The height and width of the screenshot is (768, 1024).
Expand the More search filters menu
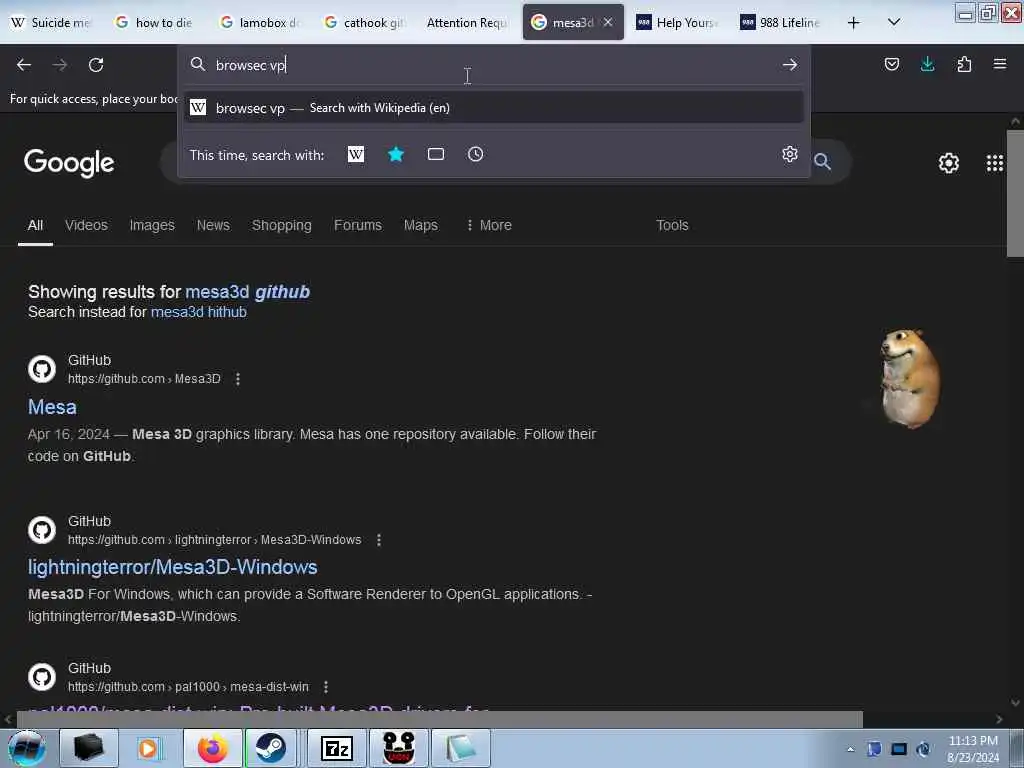click(488, 225)
